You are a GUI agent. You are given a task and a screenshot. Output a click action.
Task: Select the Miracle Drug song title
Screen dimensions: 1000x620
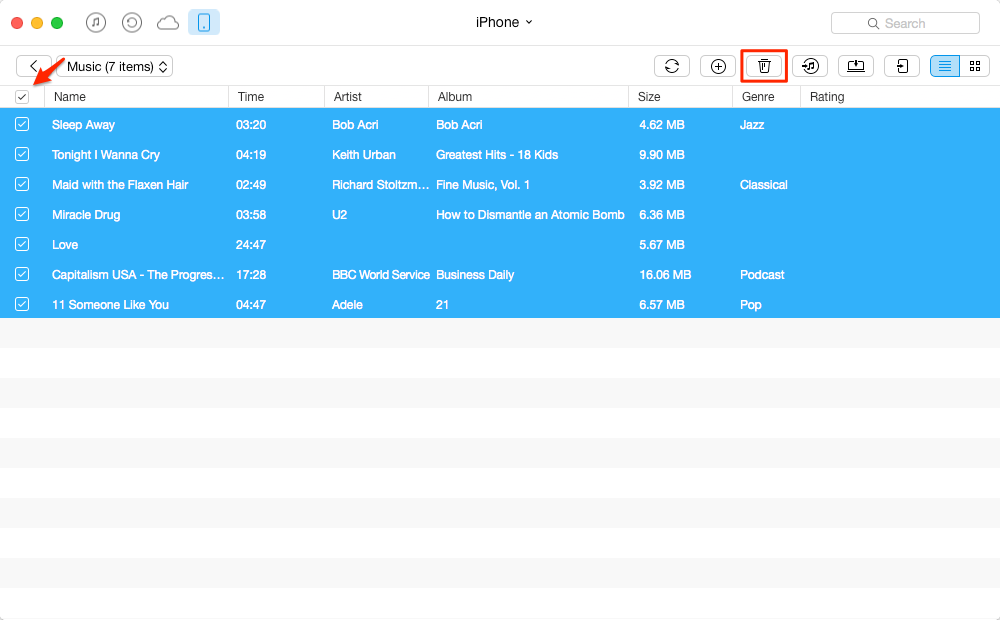pos(86,215)
